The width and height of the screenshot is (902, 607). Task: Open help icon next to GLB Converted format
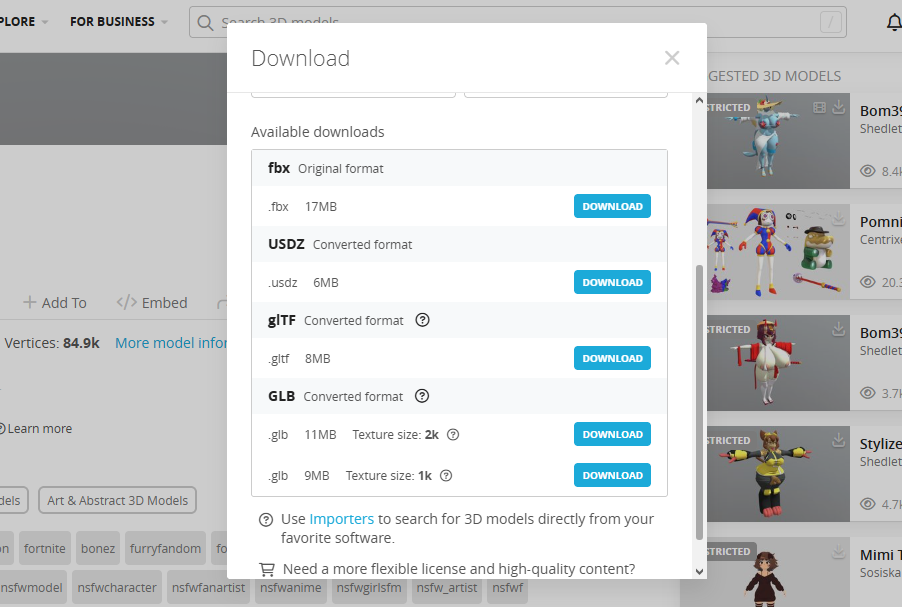click(422, 396)
